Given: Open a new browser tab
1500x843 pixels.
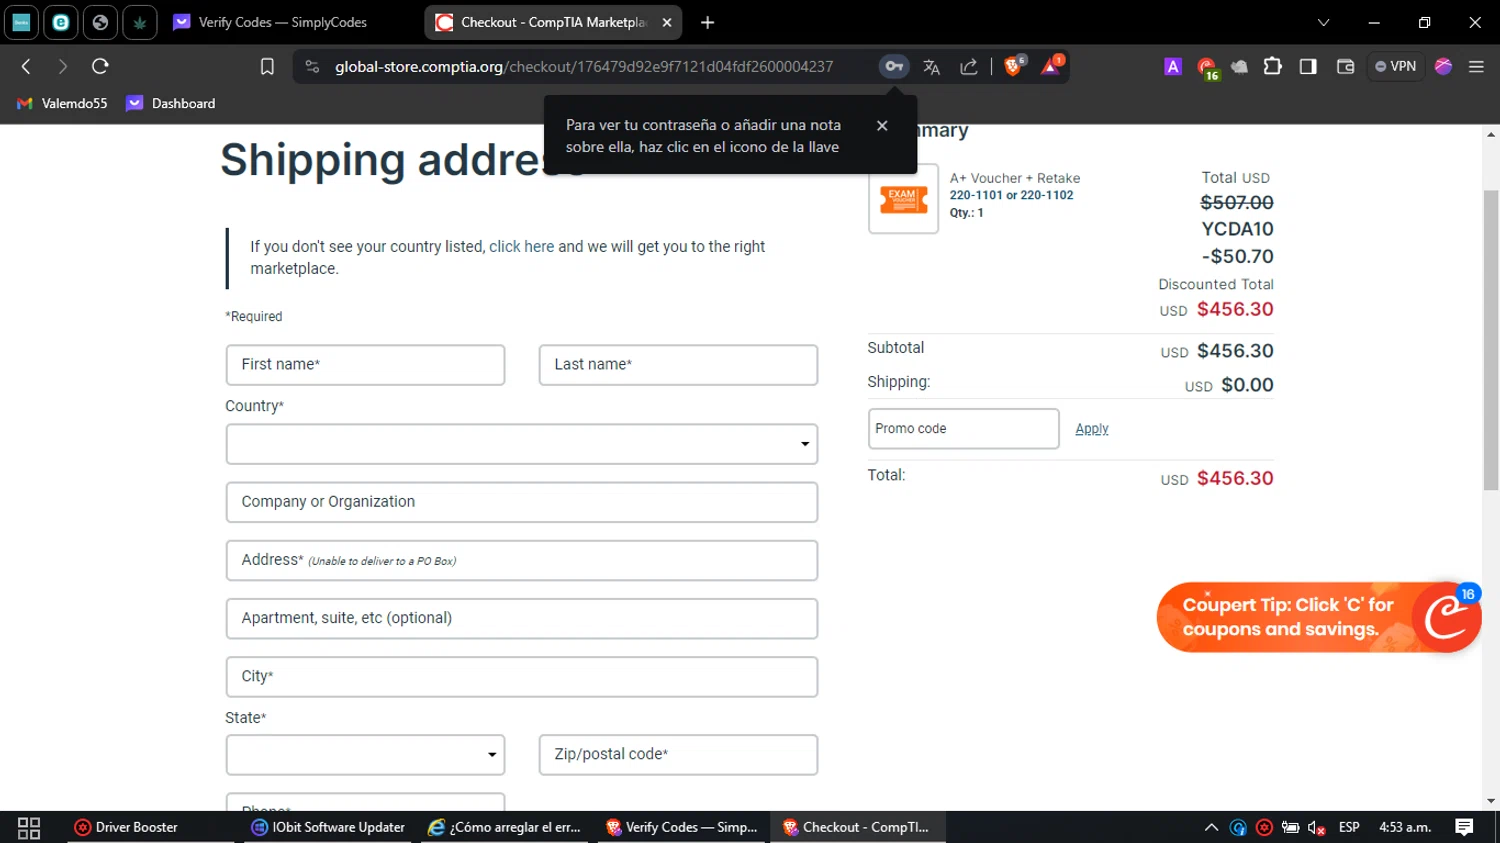Looking at the screenshot, I should coord(707,22).
